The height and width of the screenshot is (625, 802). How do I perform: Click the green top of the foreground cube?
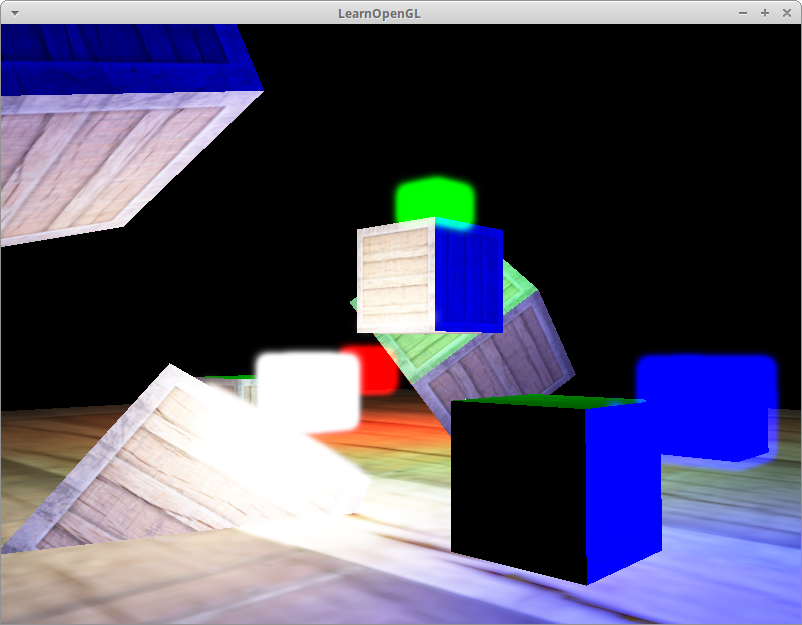click(545, 402)
